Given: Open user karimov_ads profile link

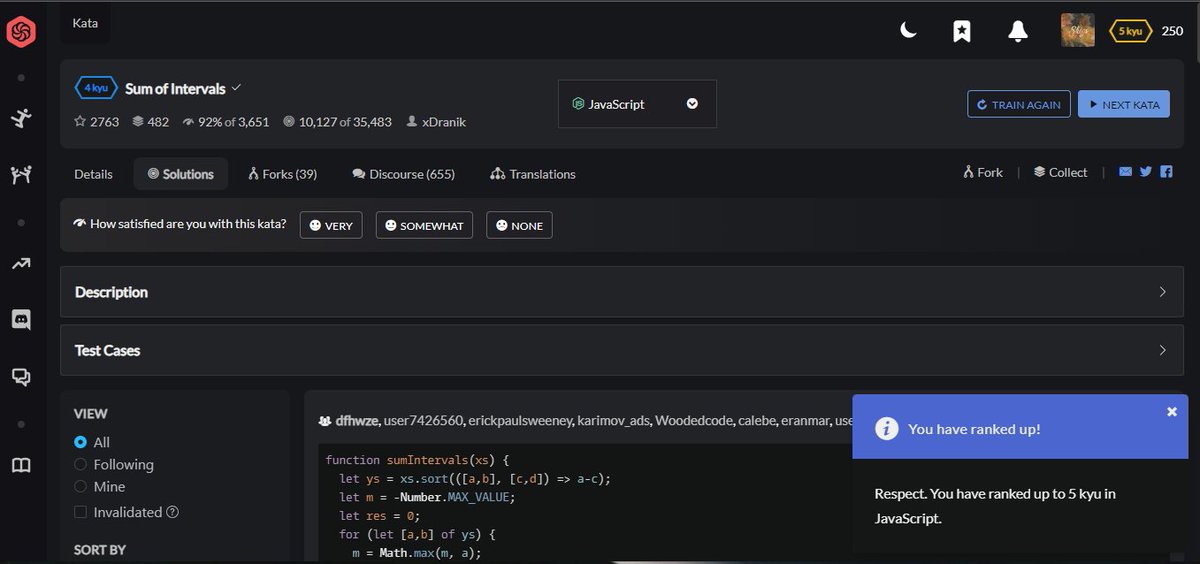Looking at the screenshot, I should [614, 421].
